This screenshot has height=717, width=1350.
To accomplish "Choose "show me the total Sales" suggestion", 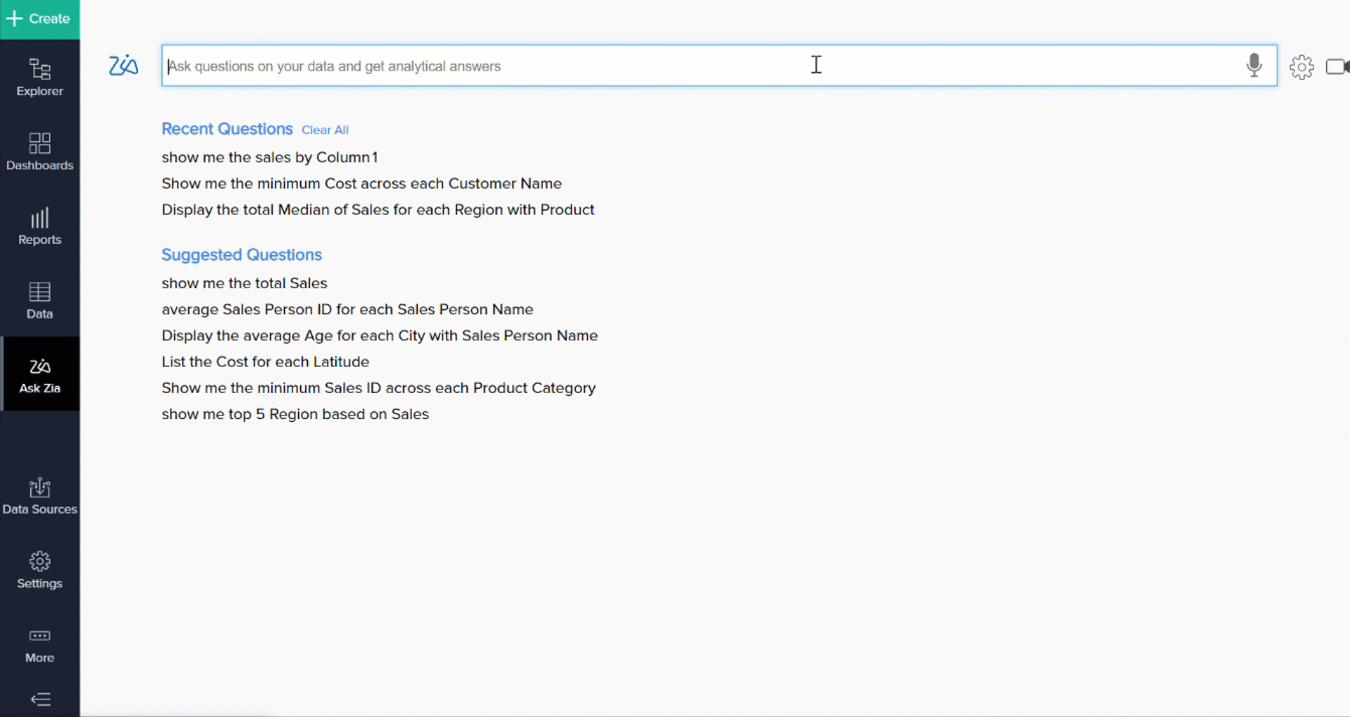I will (x=245, y=283).
